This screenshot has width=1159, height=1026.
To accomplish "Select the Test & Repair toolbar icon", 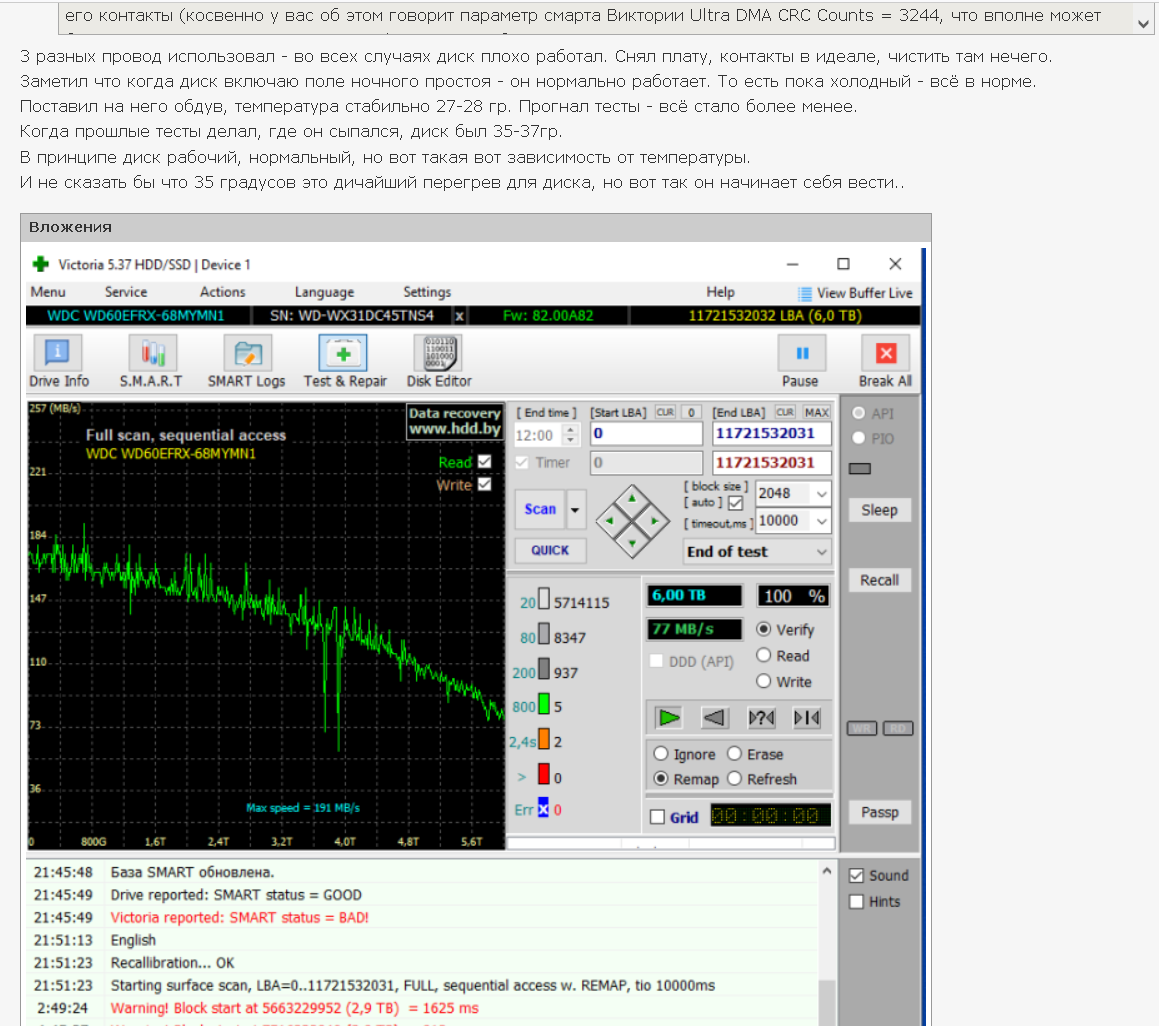I will (343, 353).
